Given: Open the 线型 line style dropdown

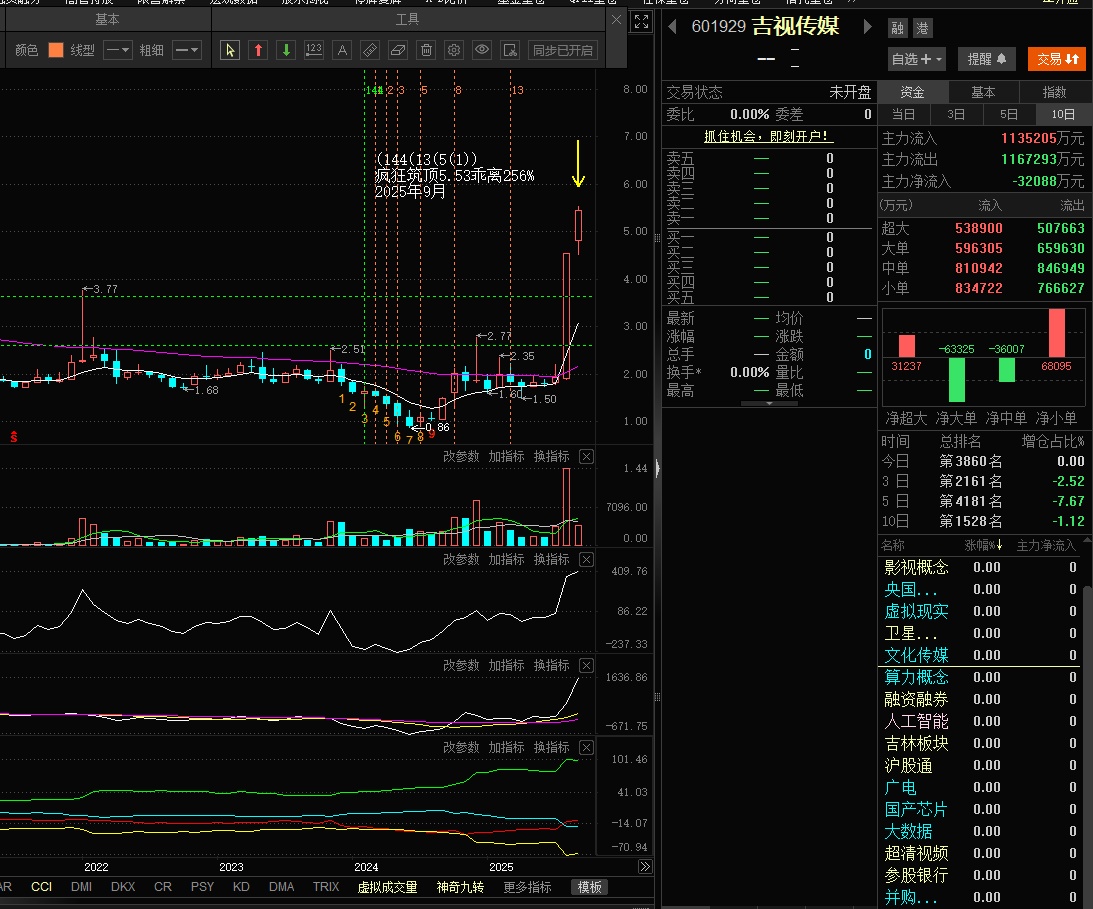Looking at the screenshot, I should click(x=118, y=50).
